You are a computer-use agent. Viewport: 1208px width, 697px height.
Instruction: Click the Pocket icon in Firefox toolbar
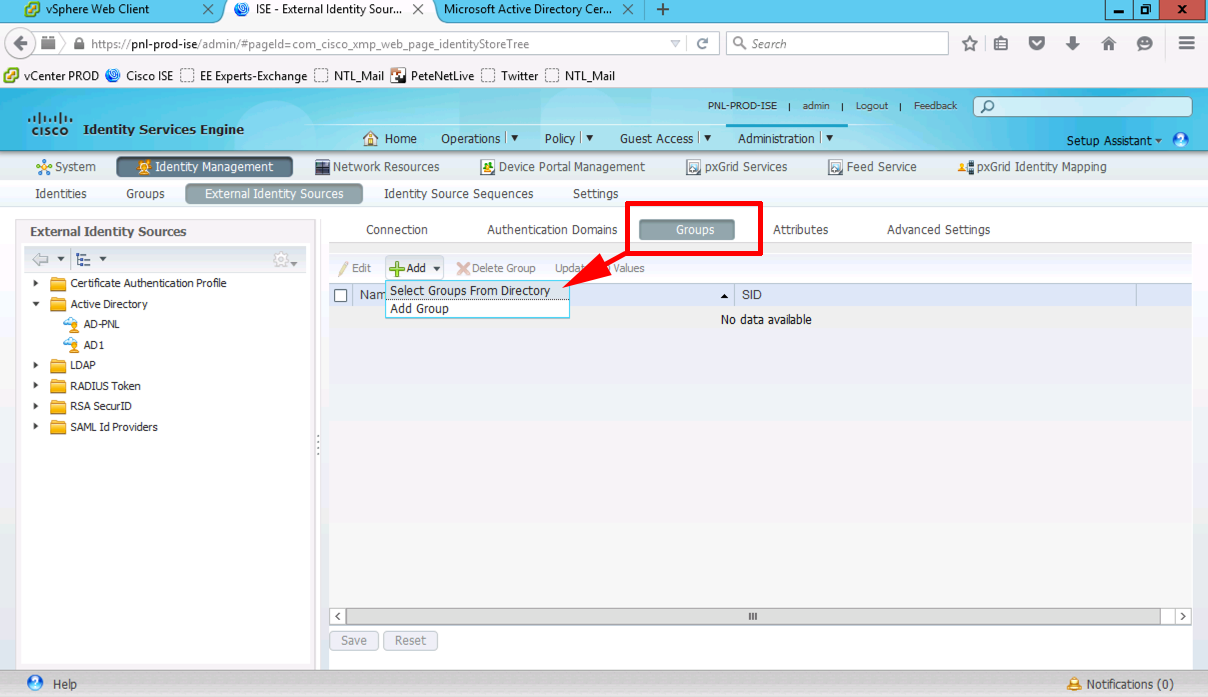1037,44
